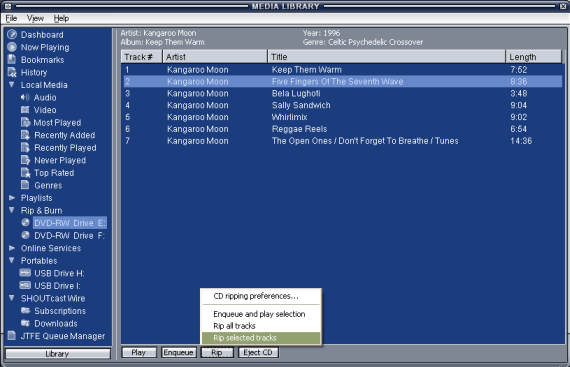Click the Rip button
Viewport: 570px width, 367px height.
coord(217,352)
